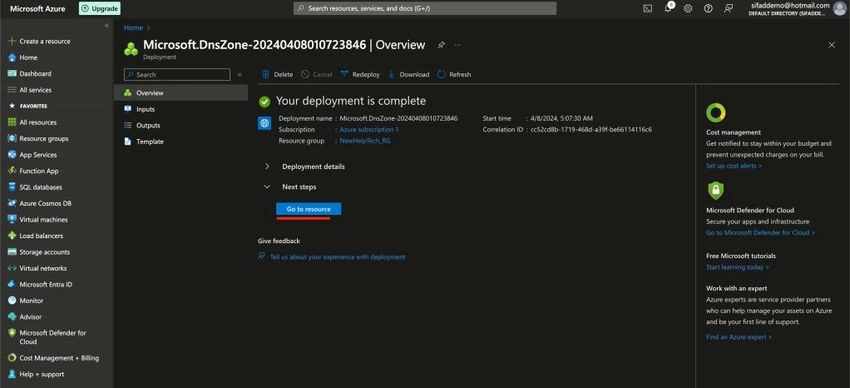Open the notifications bell icon
Screen dimensions: 850x388
[x=668, y=8]
